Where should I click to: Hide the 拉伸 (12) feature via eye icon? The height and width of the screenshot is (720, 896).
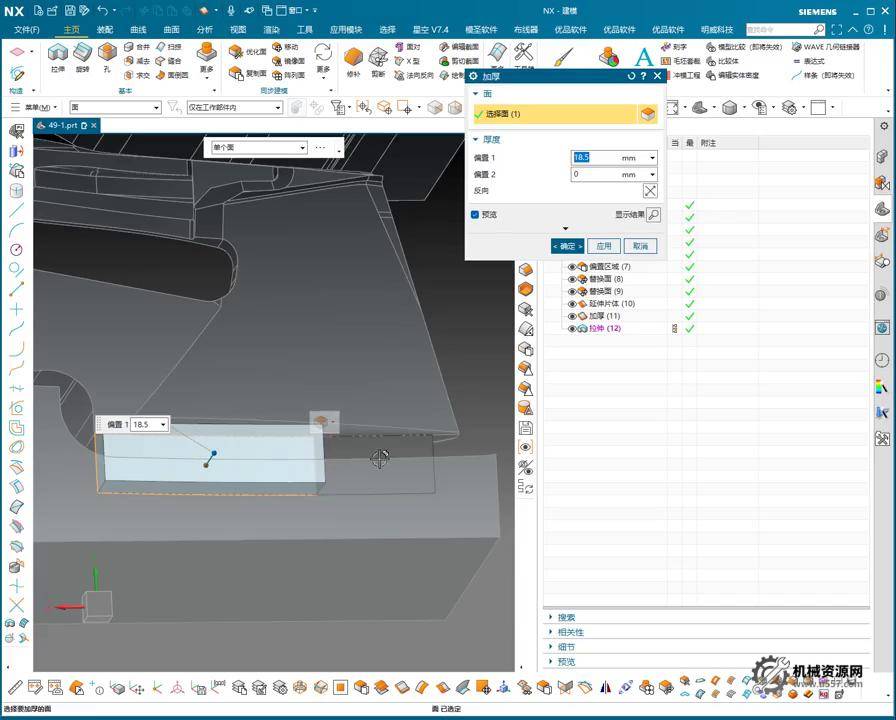(x=573, y=328)
